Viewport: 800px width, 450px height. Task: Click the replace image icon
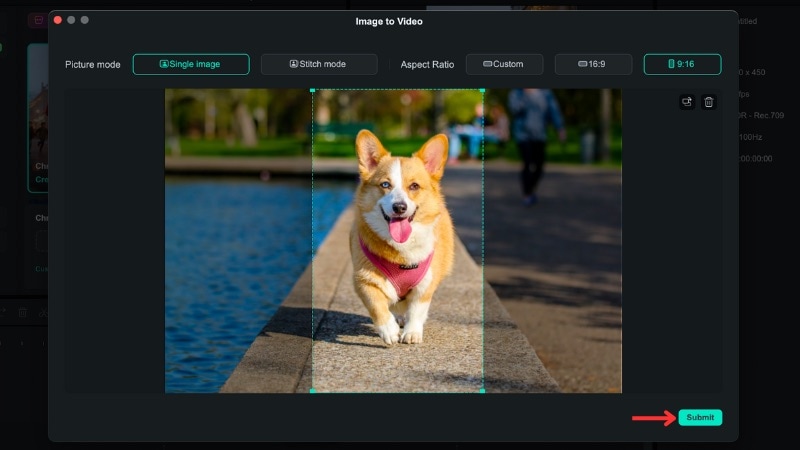(687, 102)
